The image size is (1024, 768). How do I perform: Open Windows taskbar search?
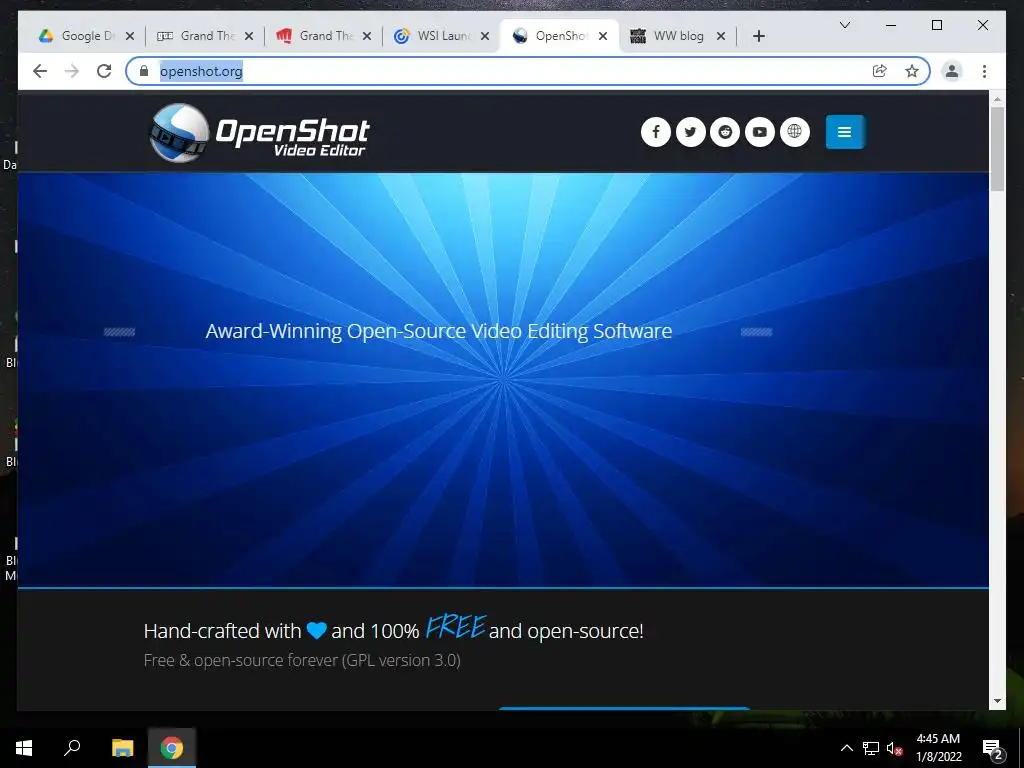[72, 748]
